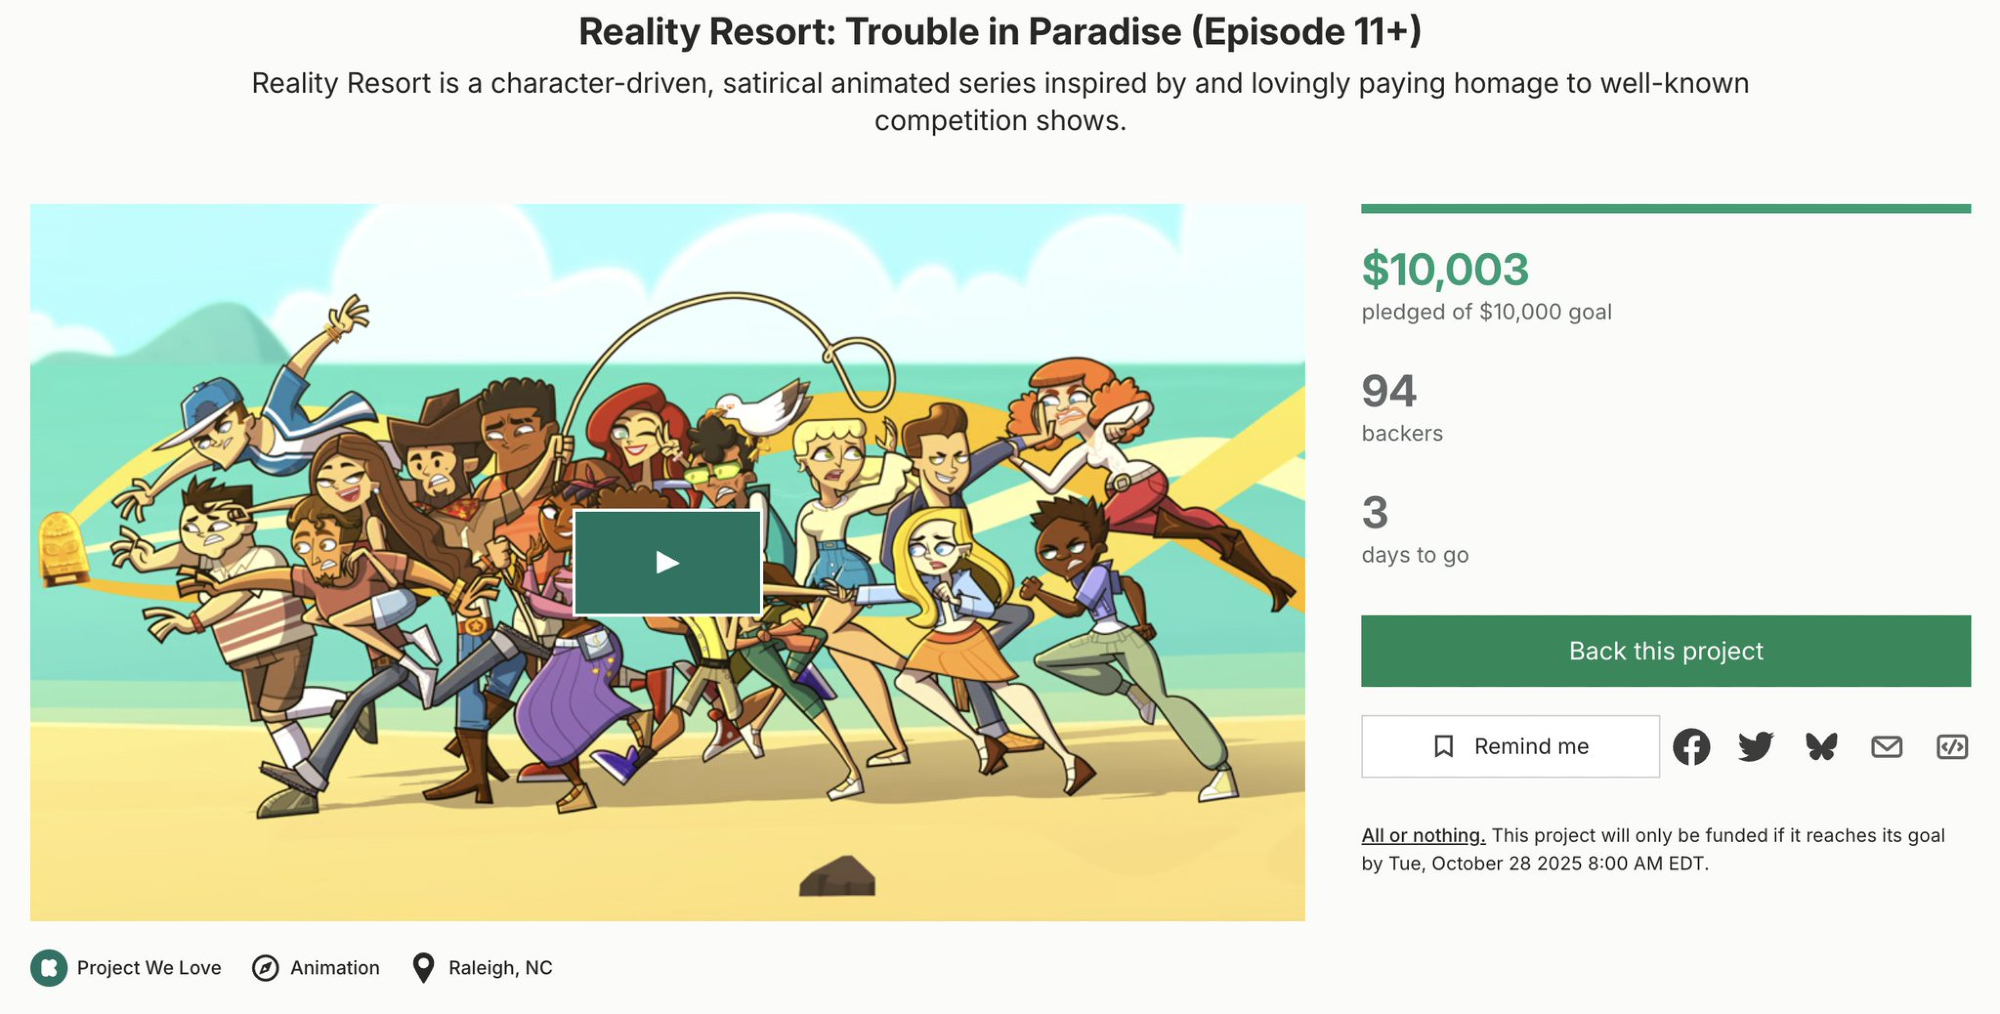Open the All or nothing link

[1423, 835]
